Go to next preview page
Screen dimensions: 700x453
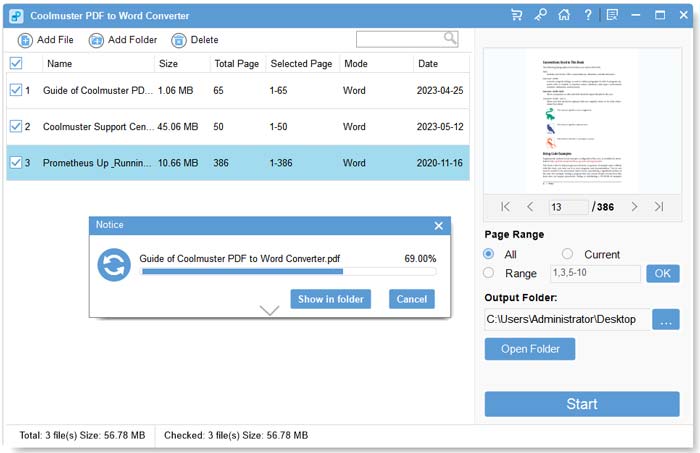634,207
